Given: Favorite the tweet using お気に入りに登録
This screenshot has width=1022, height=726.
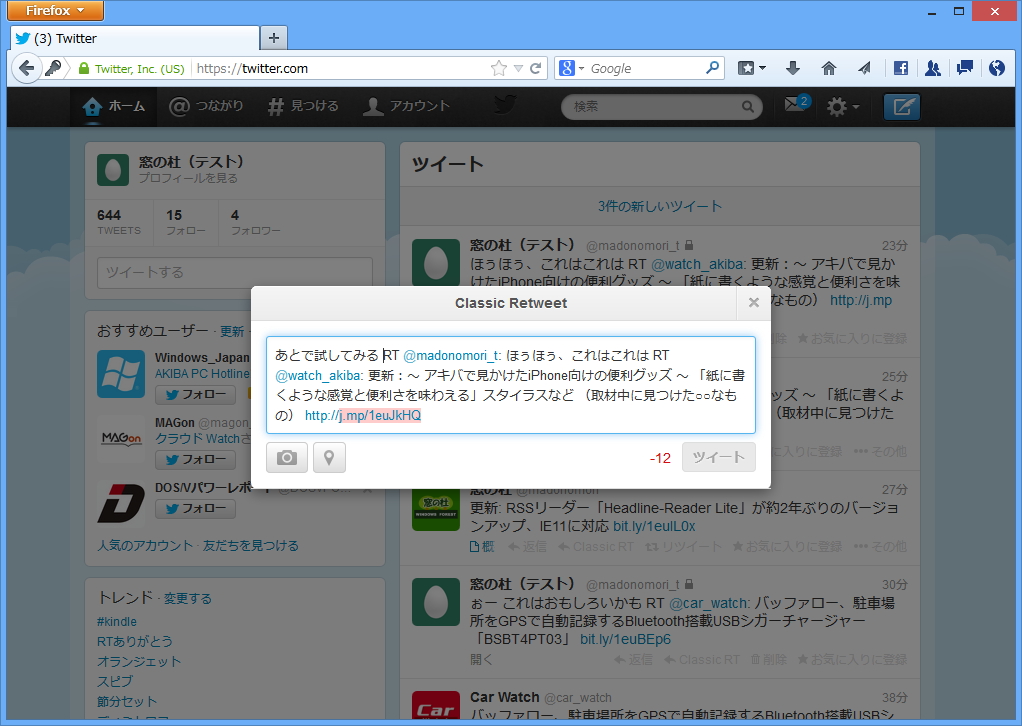Looking at the screenshot, I should click(793, 546).
